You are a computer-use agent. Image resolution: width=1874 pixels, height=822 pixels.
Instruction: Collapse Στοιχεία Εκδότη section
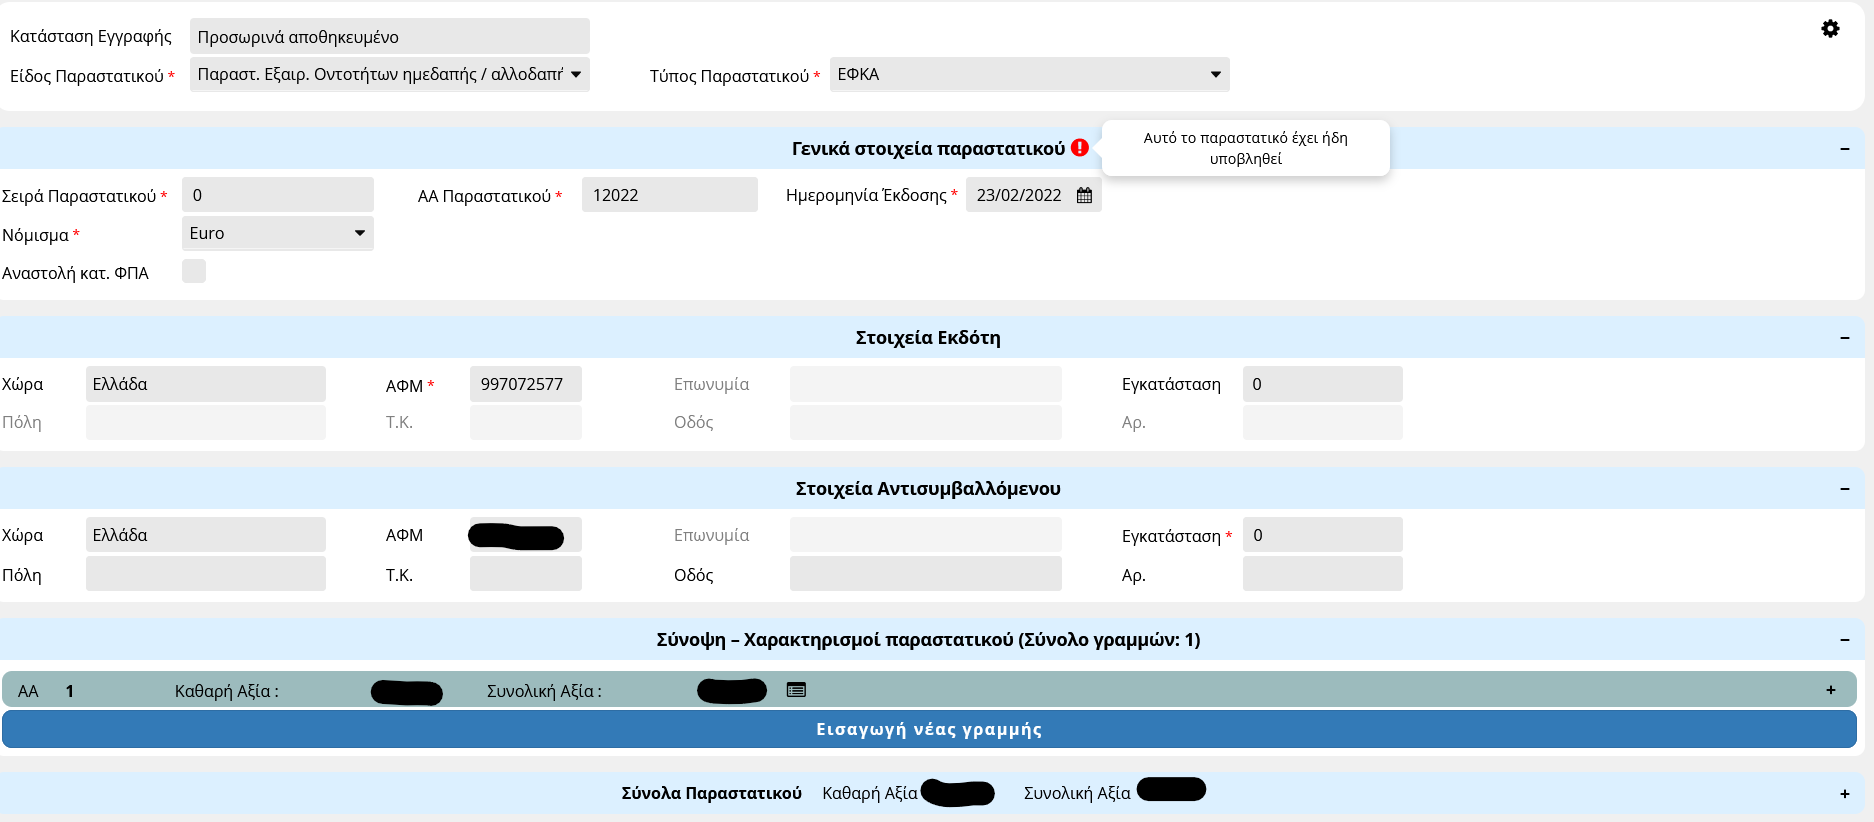coord(1845,338)
